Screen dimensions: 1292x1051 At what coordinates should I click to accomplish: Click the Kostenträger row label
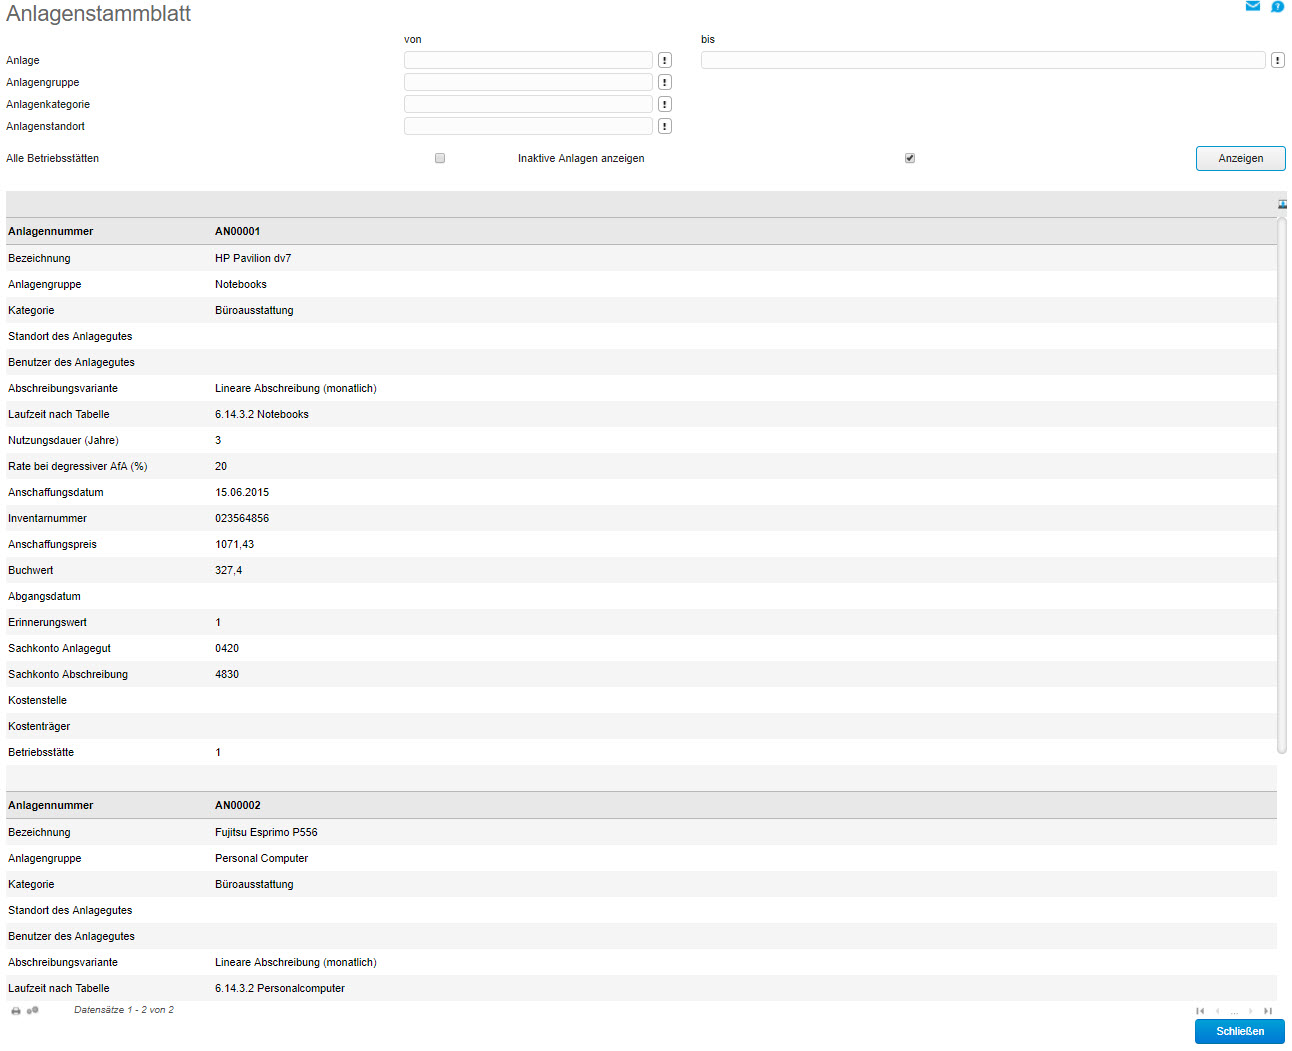[39, 726]
